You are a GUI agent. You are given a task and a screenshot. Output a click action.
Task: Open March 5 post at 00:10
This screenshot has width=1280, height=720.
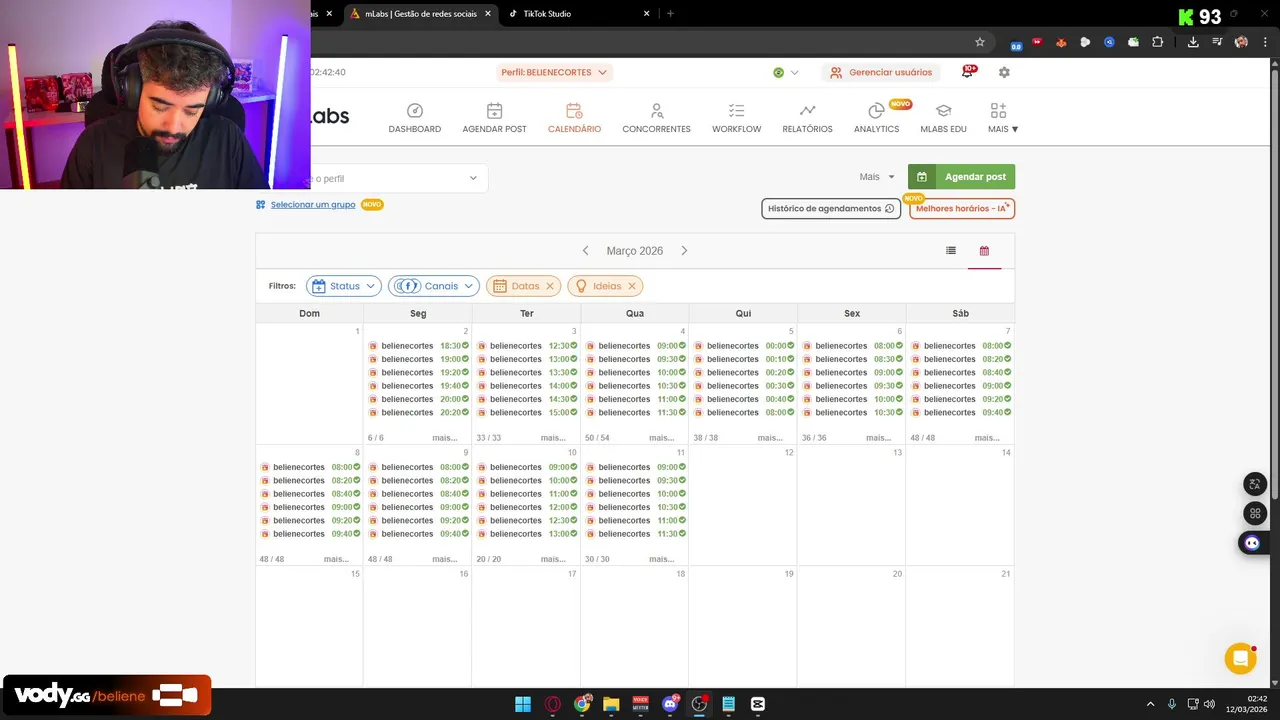pyautogui.click(x=744, y=359)
